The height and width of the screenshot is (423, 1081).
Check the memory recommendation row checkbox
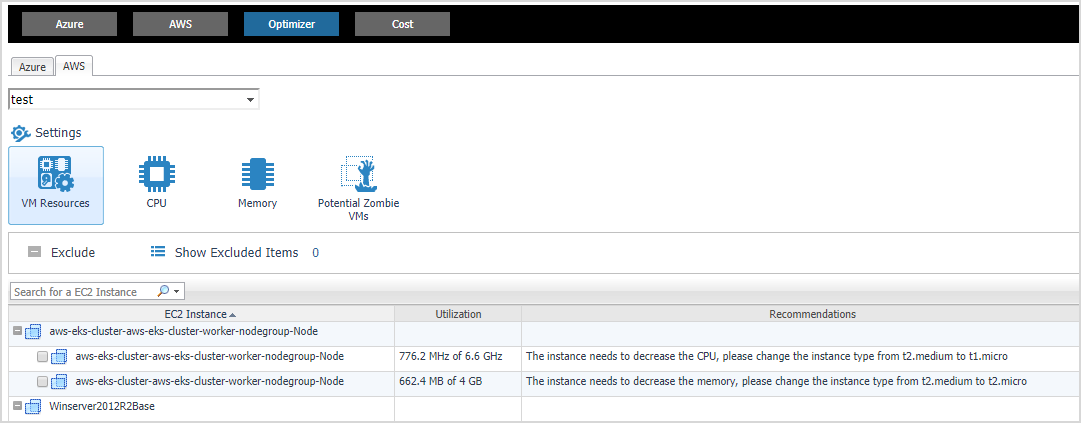[x=42, y=382]
